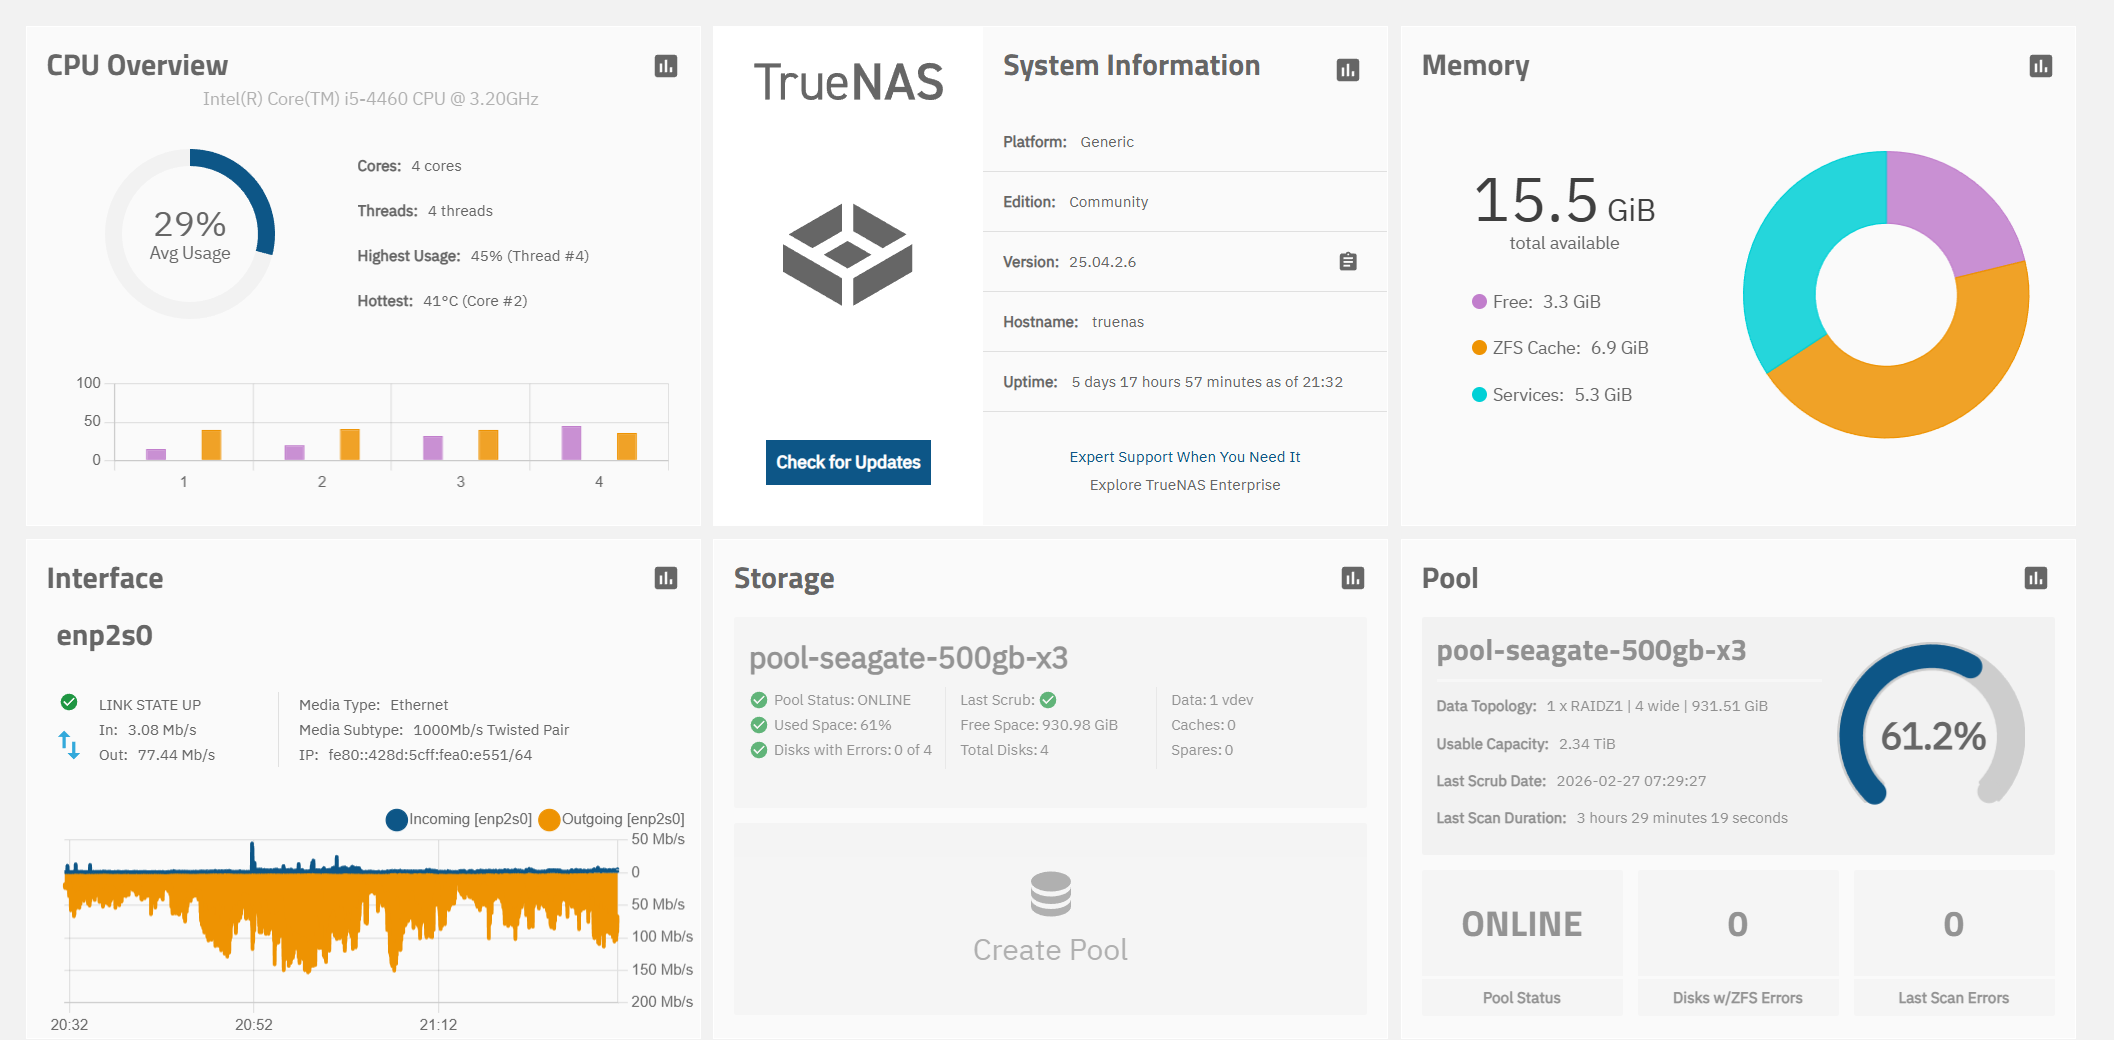Screen dimensions: 2114x1040
Task: Click the Last Scan Errors tile
Action: (x=1954, y=943)
